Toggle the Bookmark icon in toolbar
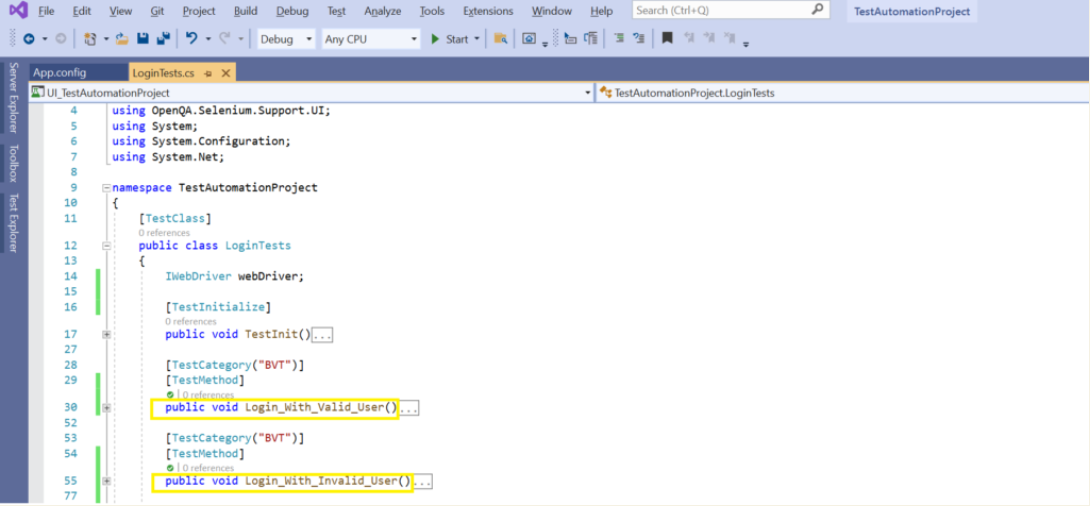The height and width of the screenshot is (506, 1090). [667, 39]
